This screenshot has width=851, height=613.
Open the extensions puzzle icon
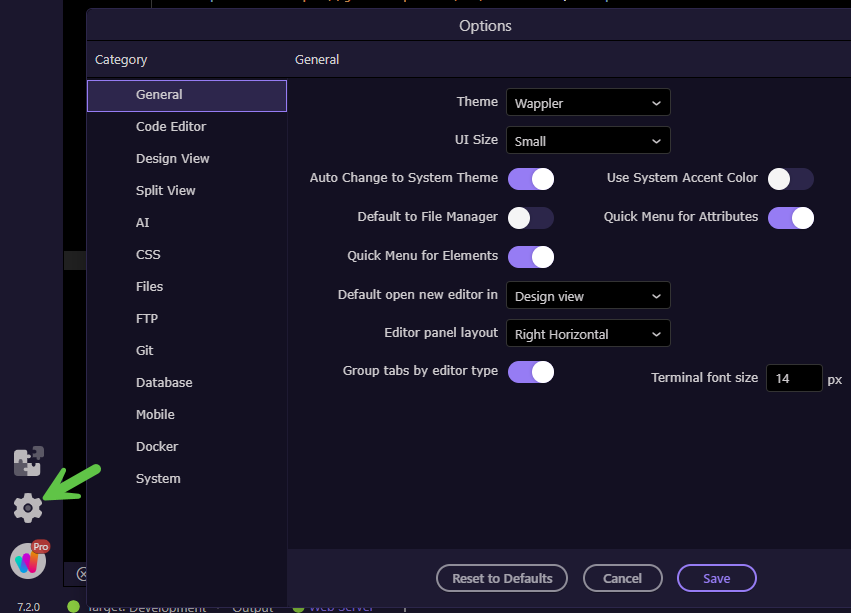28,462
